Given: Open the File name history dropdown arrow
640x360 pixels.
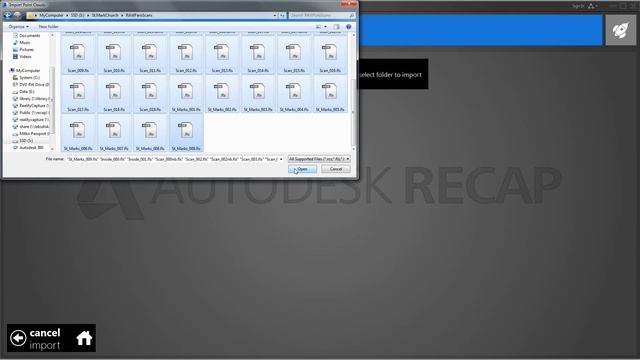Looking at the screenshot, I should [x=281, y=159].
